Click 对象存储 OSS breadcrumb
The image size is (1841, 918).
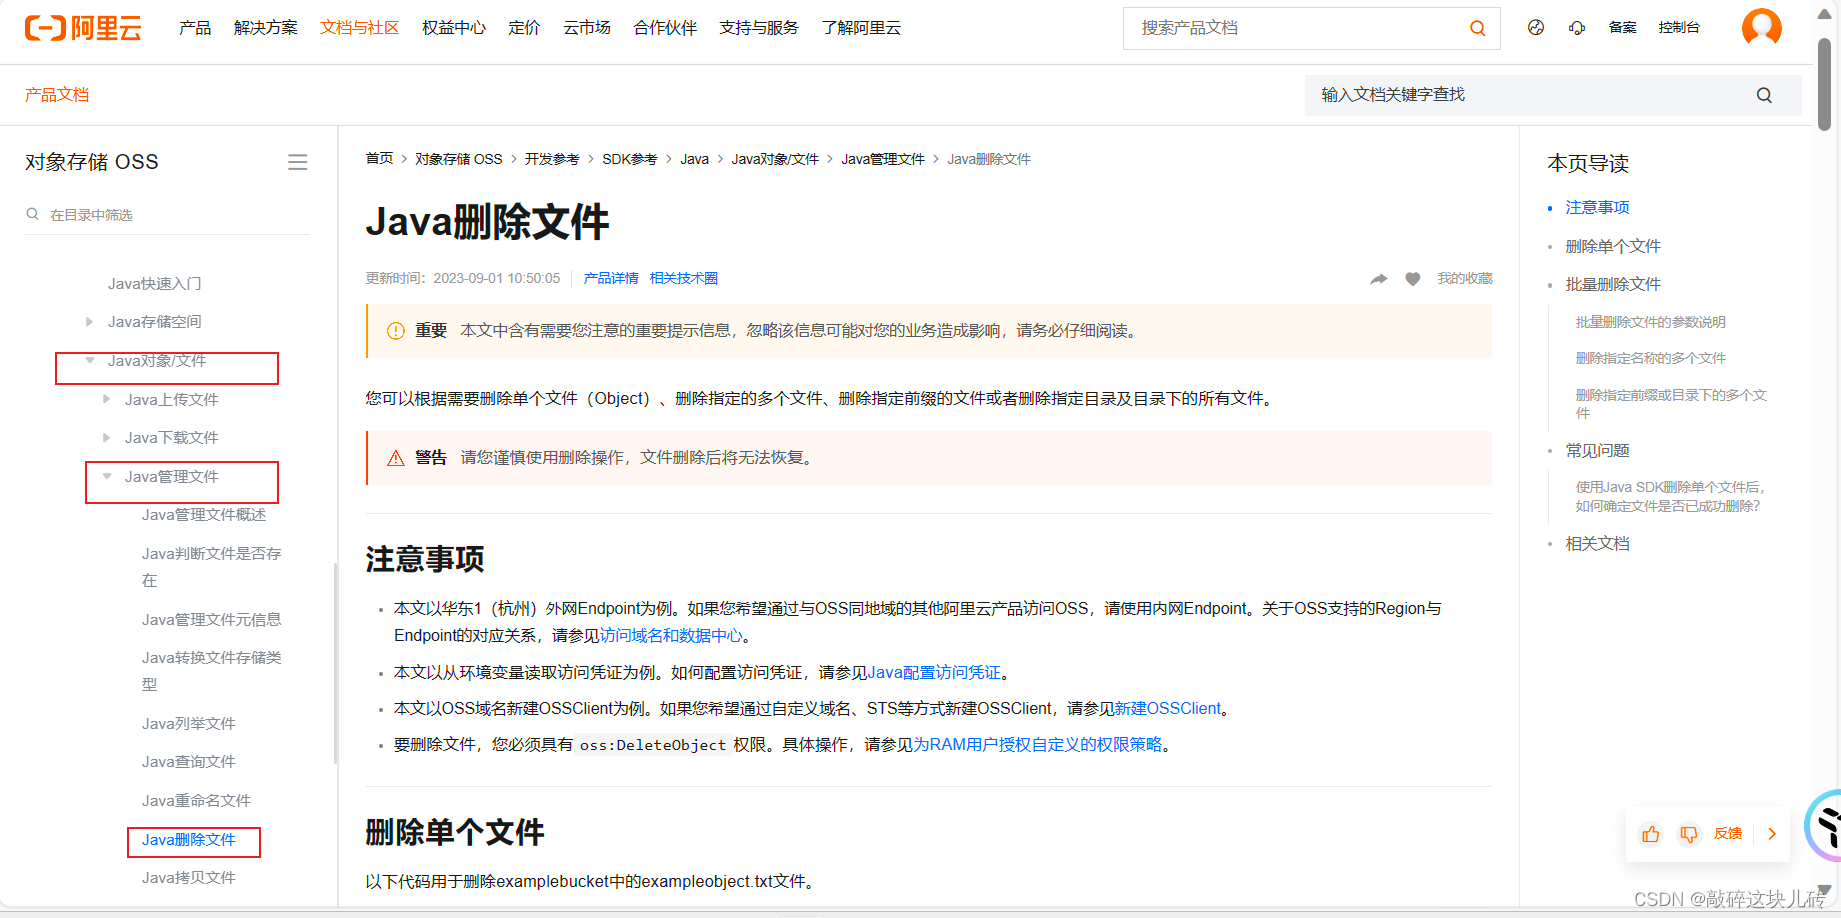tap(459, 159)
